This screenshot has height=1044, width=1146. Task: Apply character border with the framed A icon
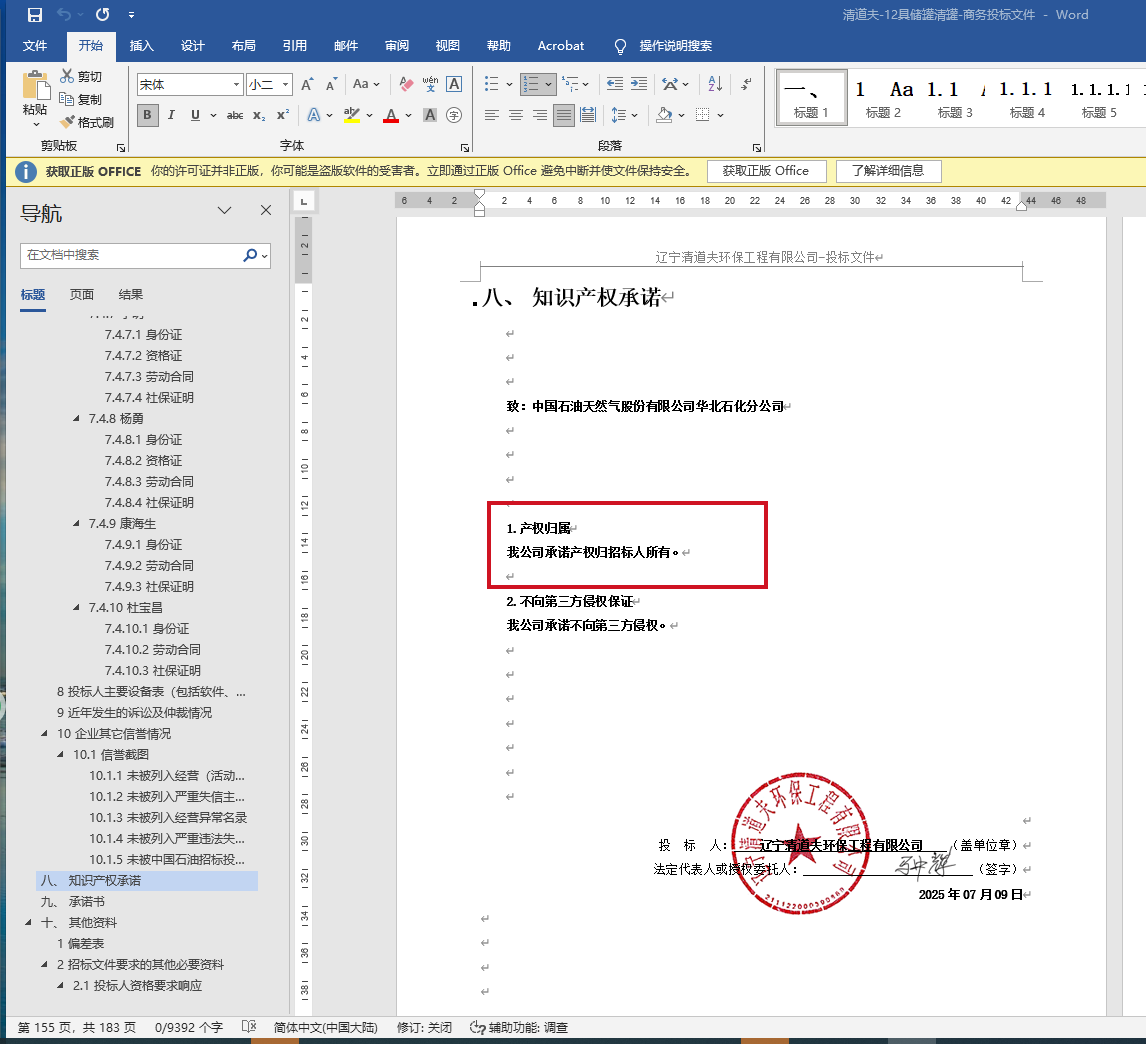coord(454,84)
